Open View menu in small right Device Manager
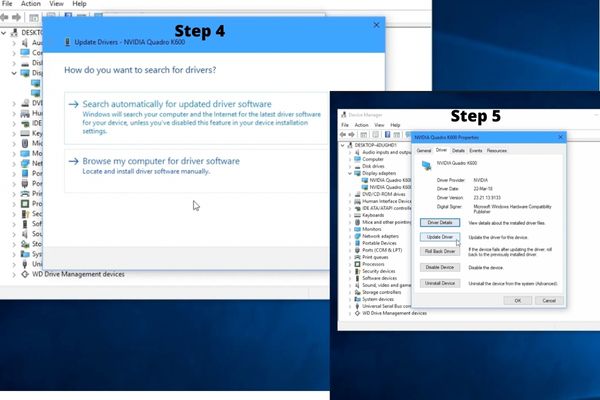Image resolution: width=600 pixels, height=400 pixels. [379, 125]
